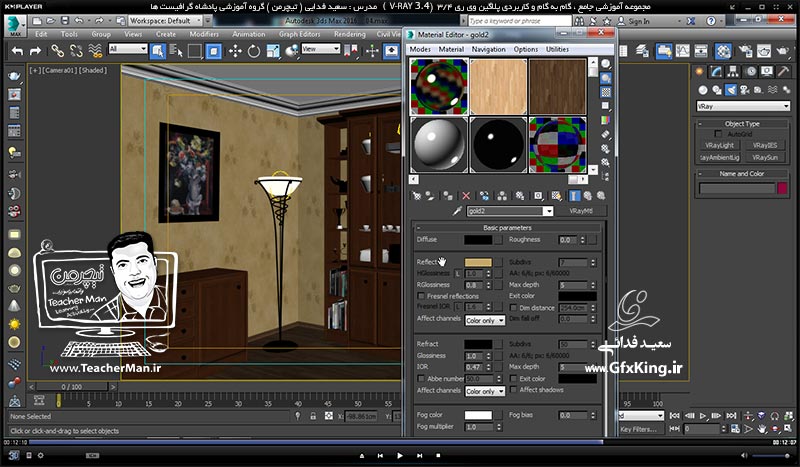800x467 pixels.
Task: Open Render Setup teapot icon
Action: click(745, 51)
